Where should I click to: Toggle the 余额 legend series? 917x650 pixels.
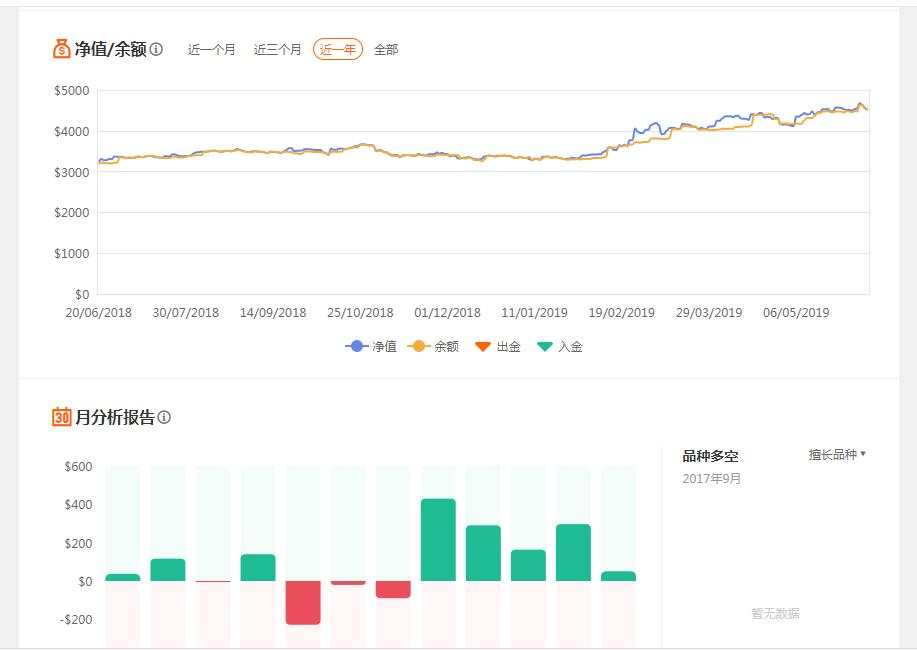click(433, 346)
